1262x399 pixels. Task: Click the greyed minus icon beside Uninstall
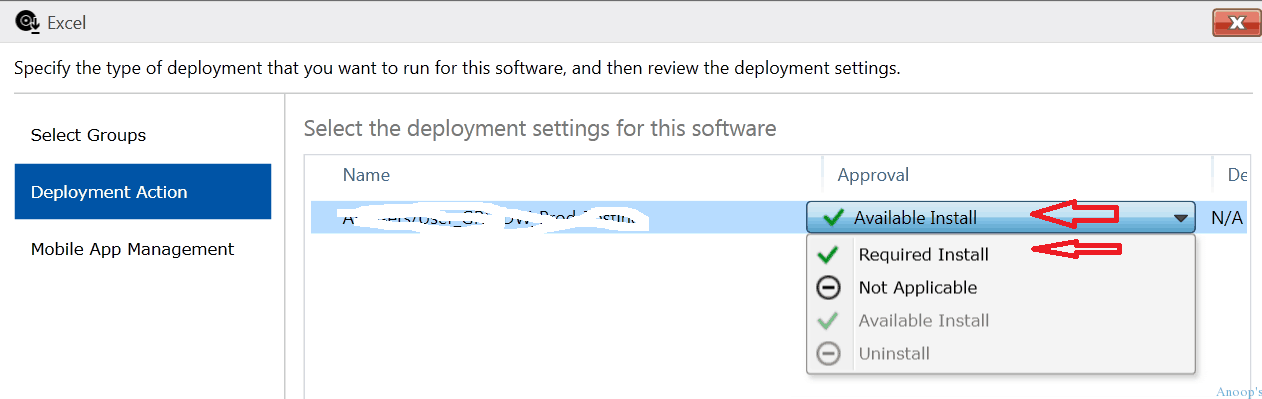(828, 354)
